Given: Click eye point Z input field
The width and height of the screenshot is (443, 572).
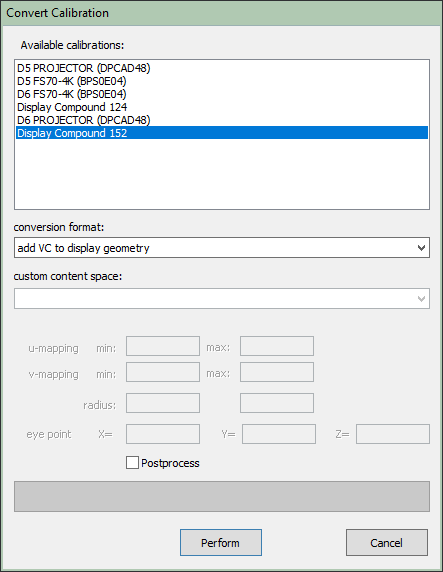Looking at the screenshot, I should pos(393,434).
